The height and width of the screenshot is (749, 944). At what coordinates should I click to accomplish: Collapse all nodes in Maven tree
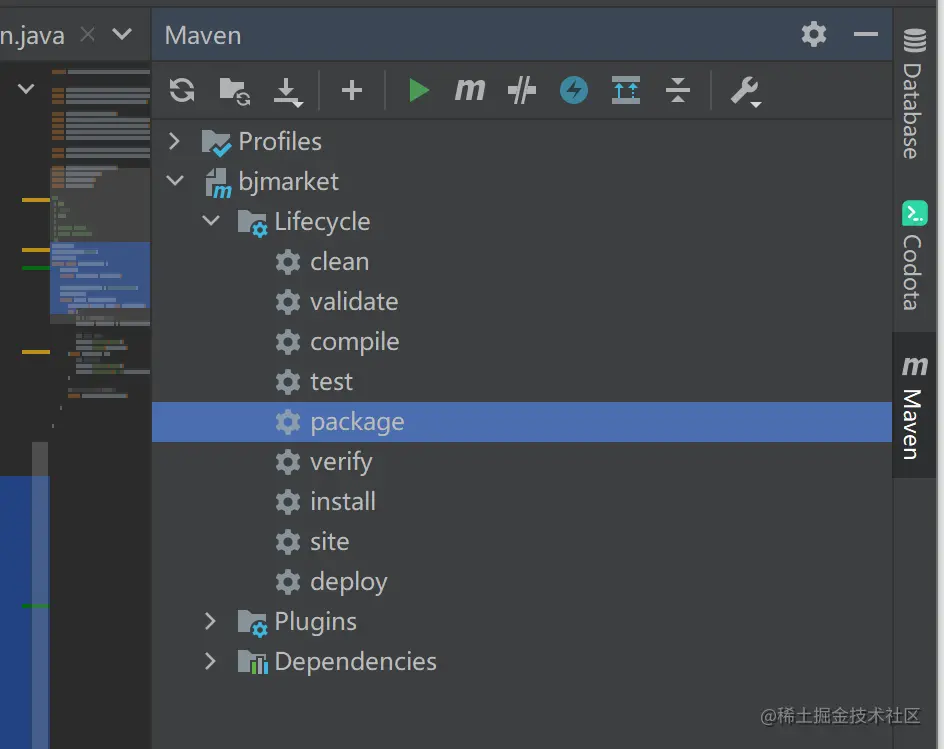tap(678, 90)
